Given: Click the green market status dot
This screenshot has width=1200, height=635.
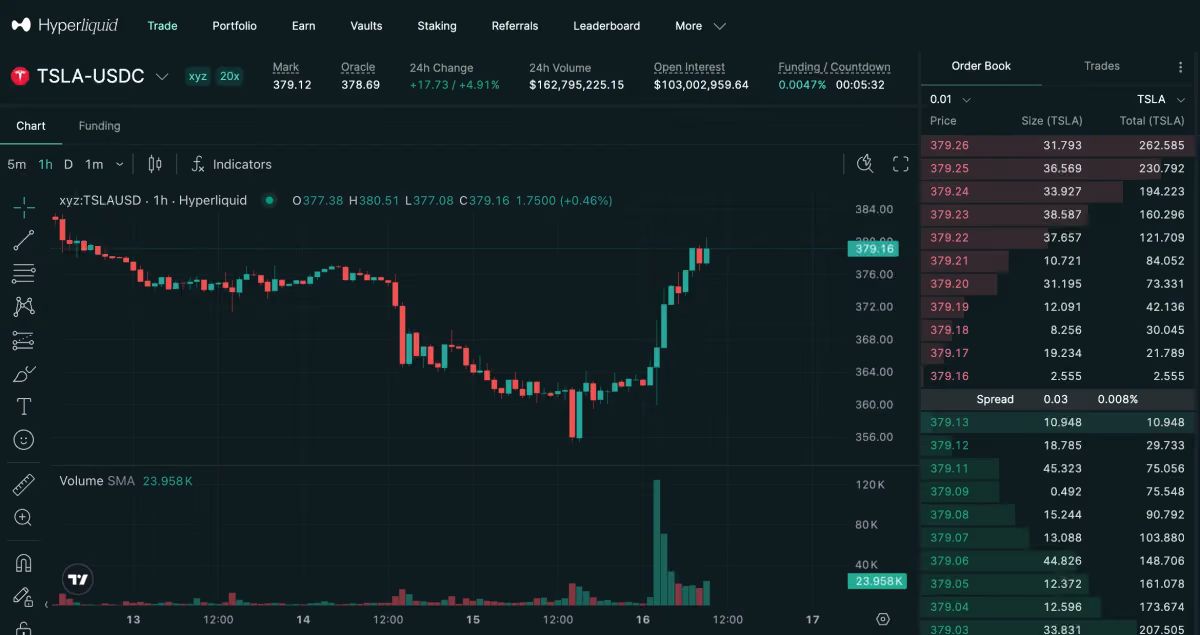Looking at the screenshot, I should pos(269,200).
